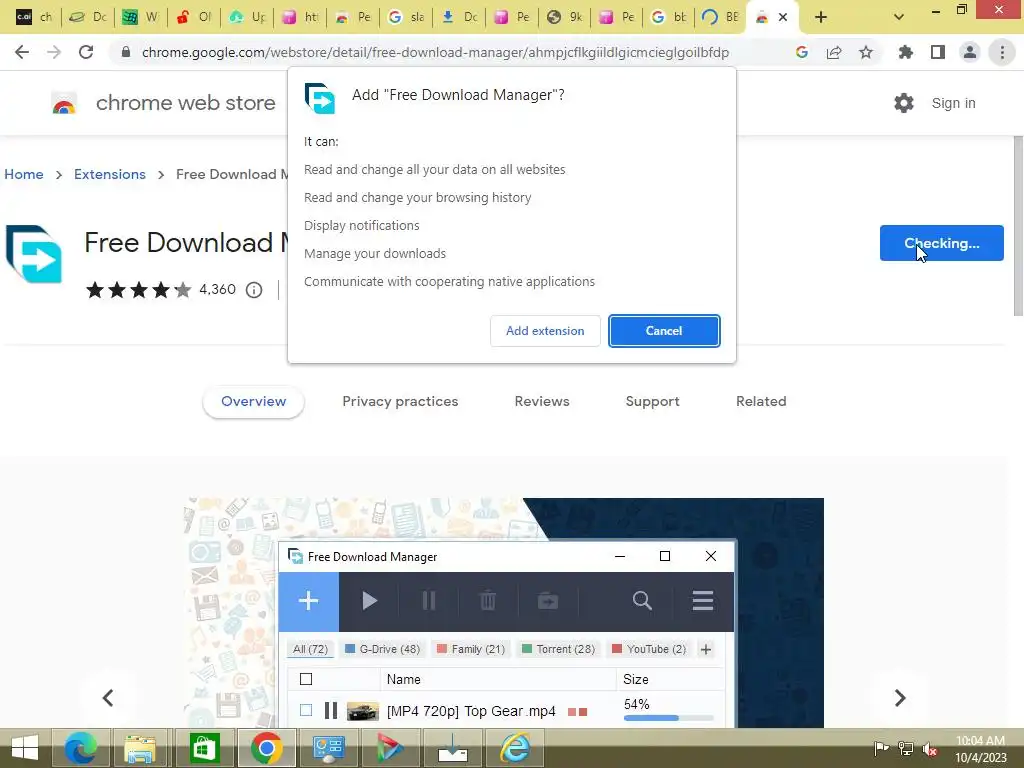Click the taskbar clock
The height and width of the screenshot is (768, 1024).
(x=980, y=748)
